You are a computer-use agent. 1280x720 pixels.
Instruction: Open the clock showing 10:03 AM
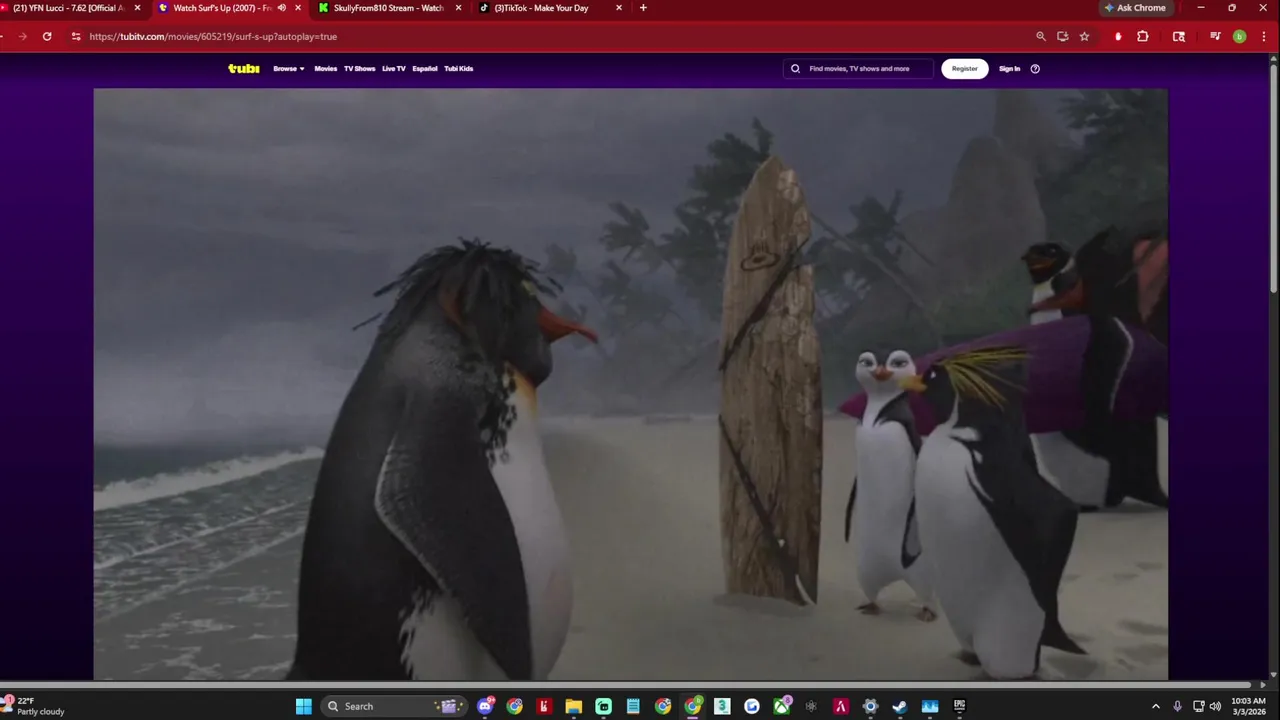(1248, 706)
